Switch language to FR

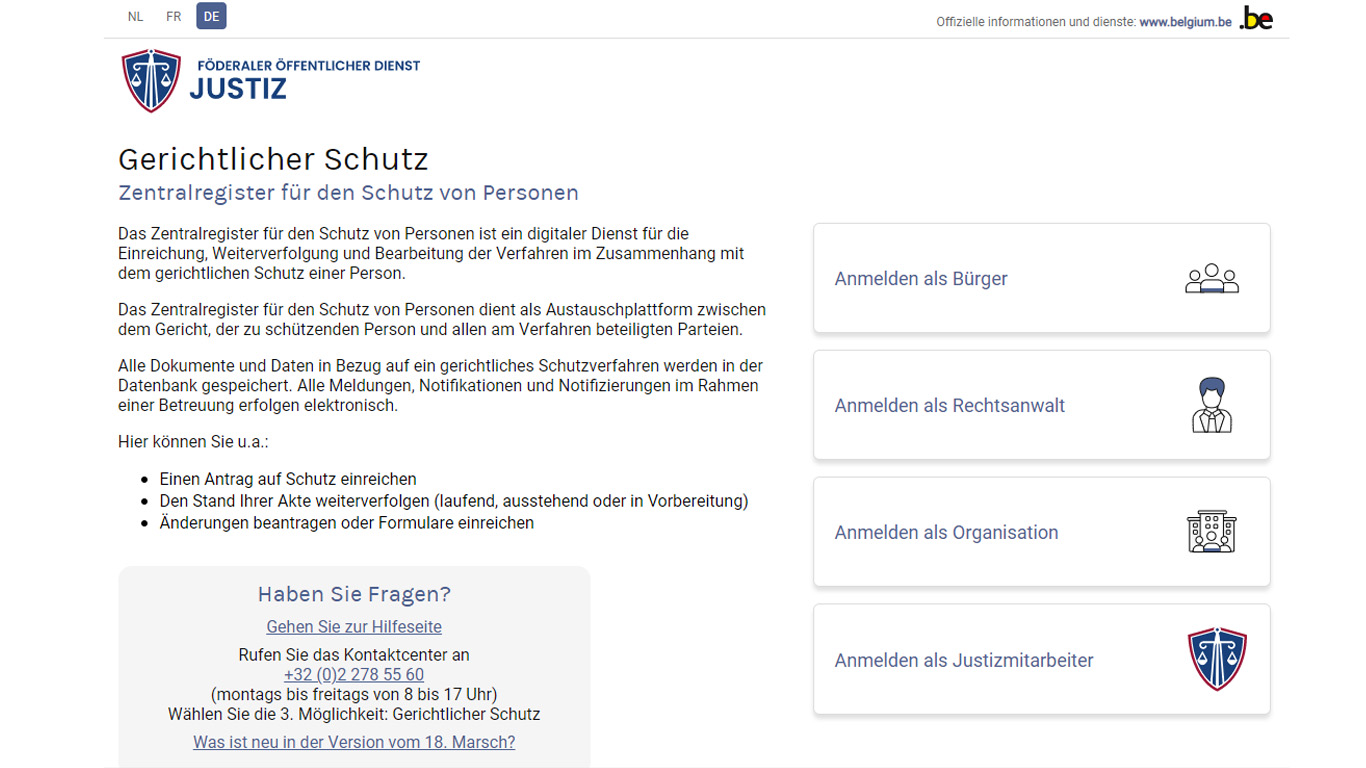(174, 17)
